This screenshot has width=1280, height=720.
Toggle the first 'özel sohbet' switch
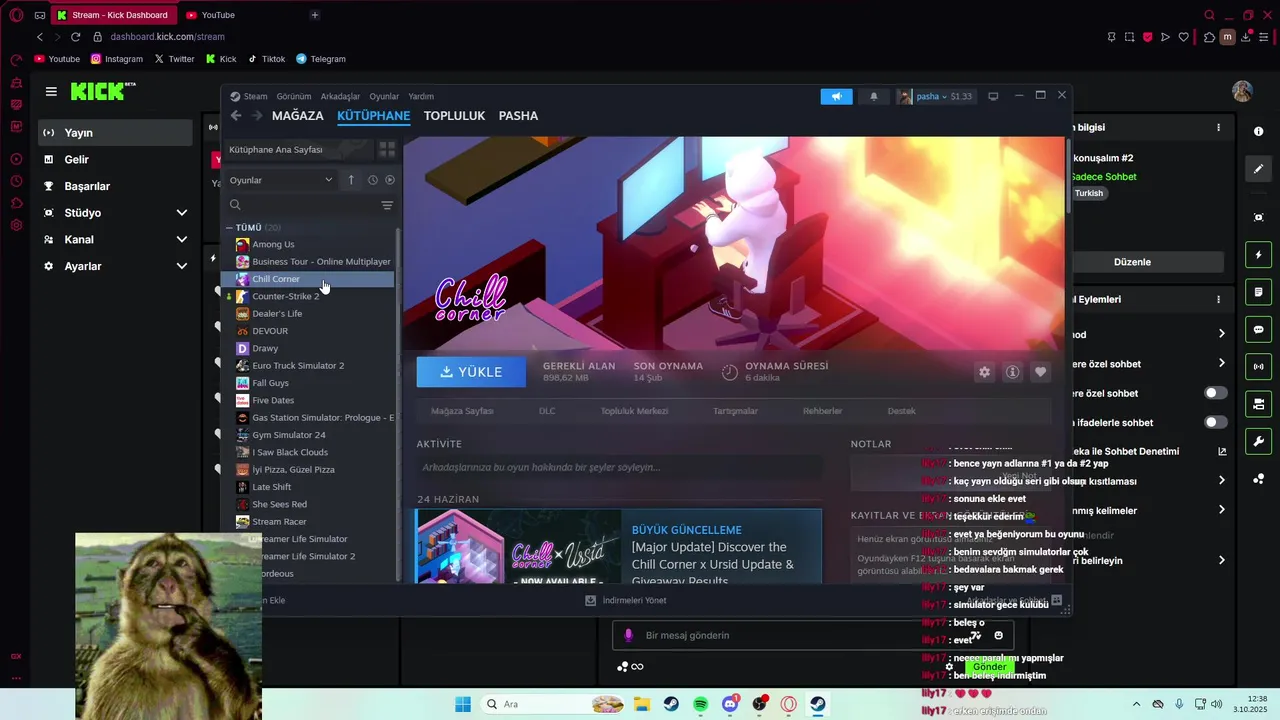pyautogui.click(x=1216, y=393)
